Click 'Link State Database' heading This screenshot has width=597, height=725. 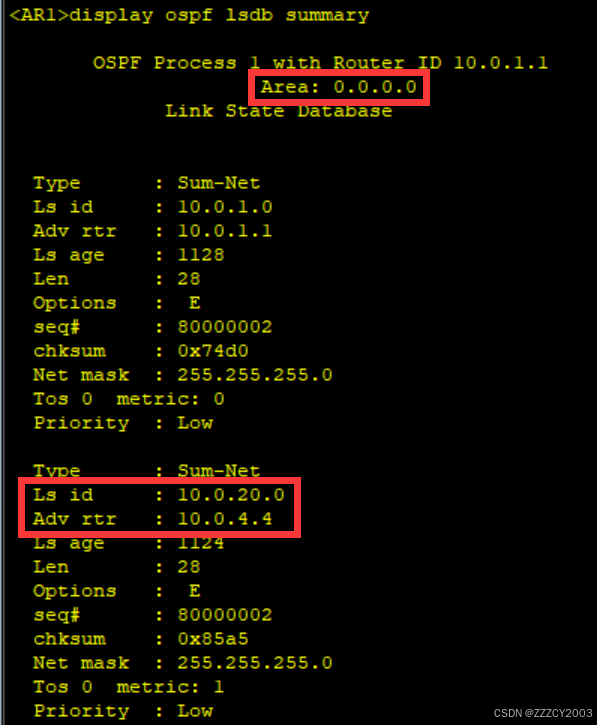279,111
